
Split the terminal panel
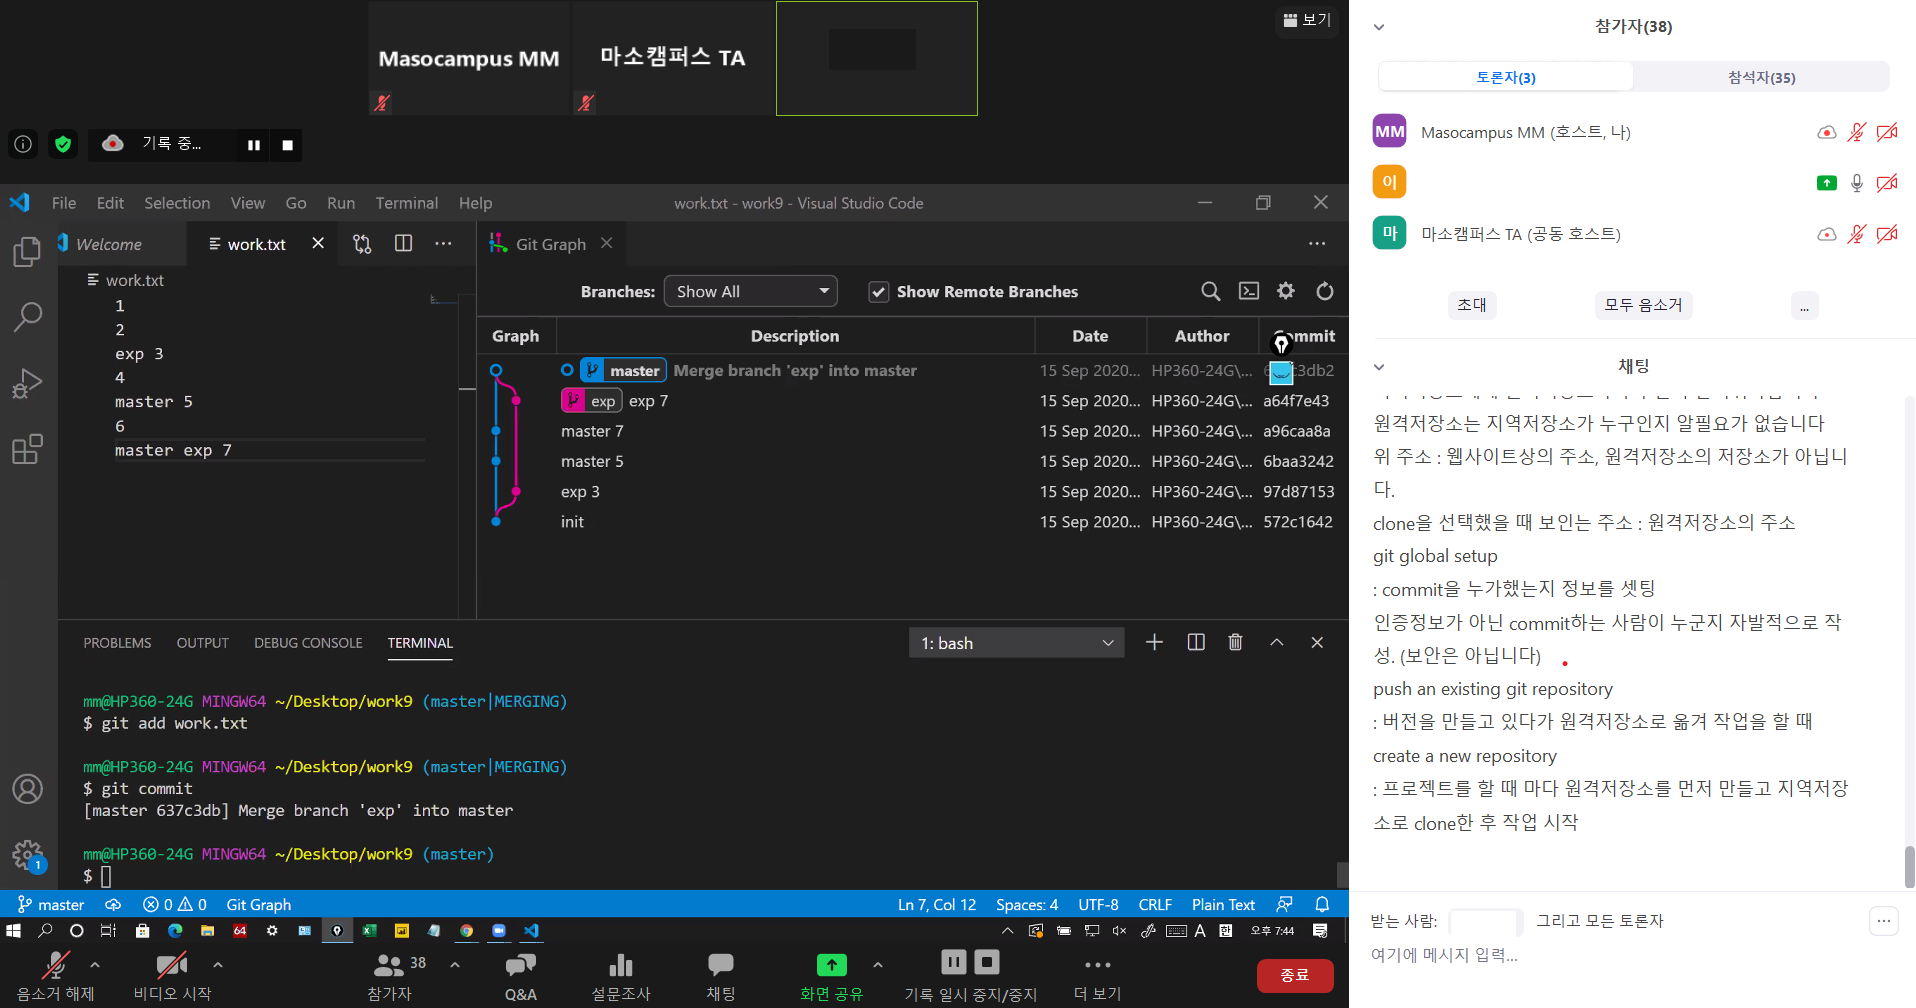tap(1195, 642)
